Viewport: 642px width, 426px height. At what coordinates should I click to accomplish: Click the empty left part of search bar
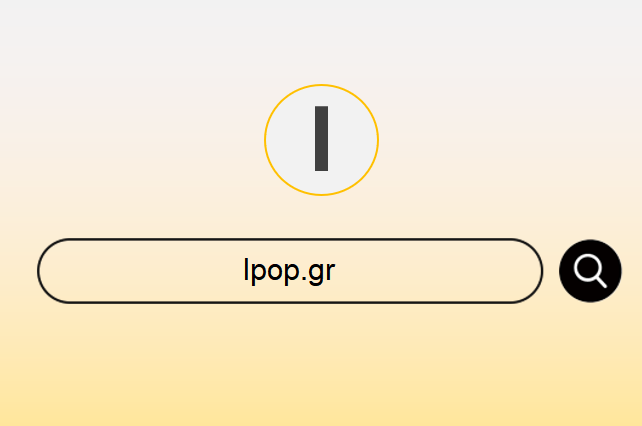(139, 271)
